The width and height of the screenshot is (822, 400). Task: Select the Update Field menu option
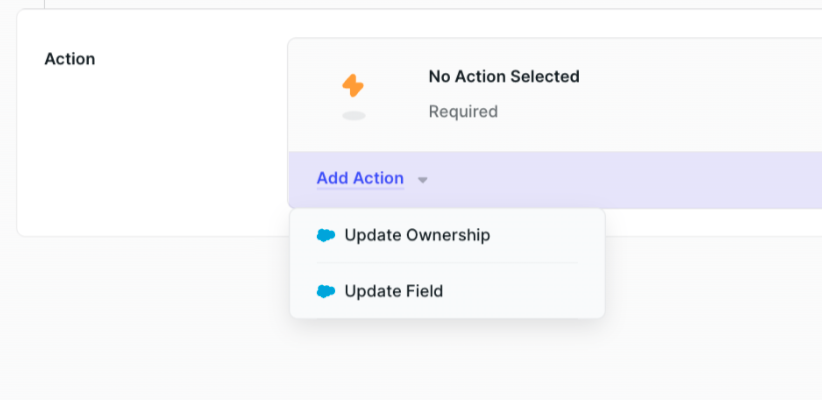click(x=393, y=292)
